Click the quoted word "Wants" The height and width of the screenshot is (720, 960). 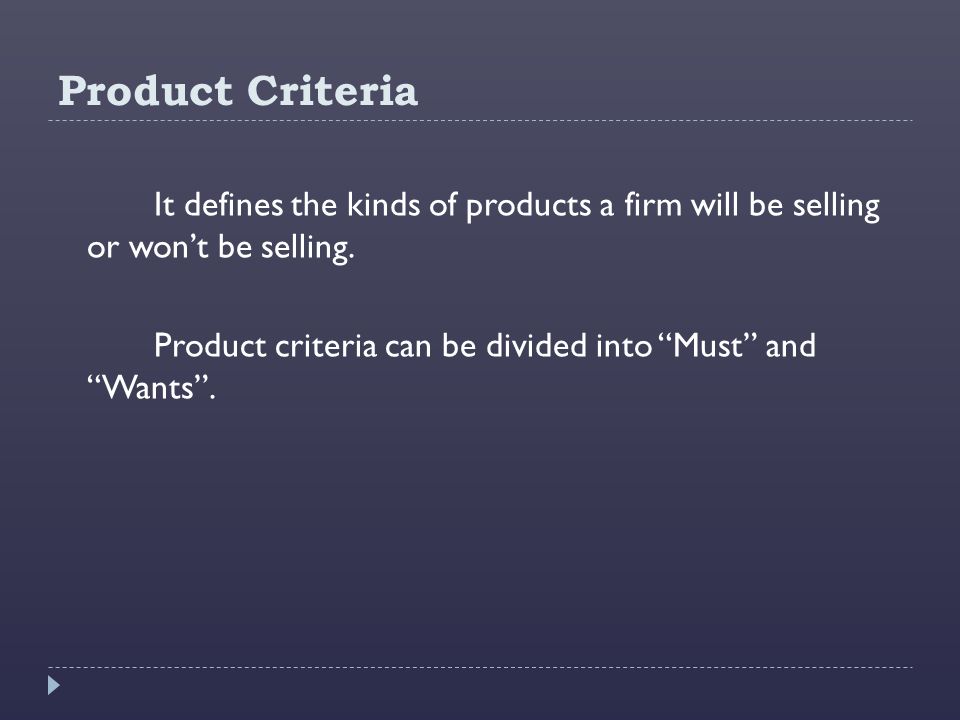pos(148,388)
